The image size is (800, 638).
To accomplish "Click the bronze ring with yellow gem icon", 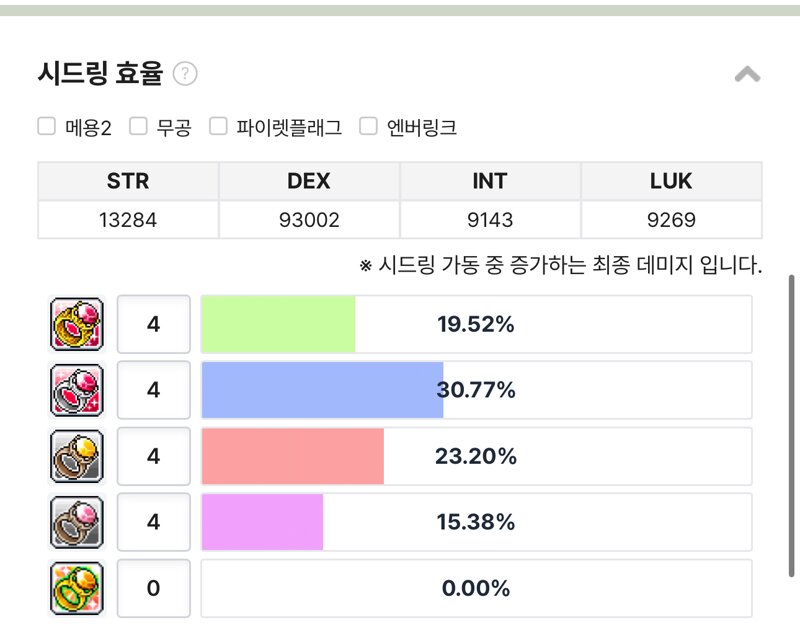I will point(77,456).
